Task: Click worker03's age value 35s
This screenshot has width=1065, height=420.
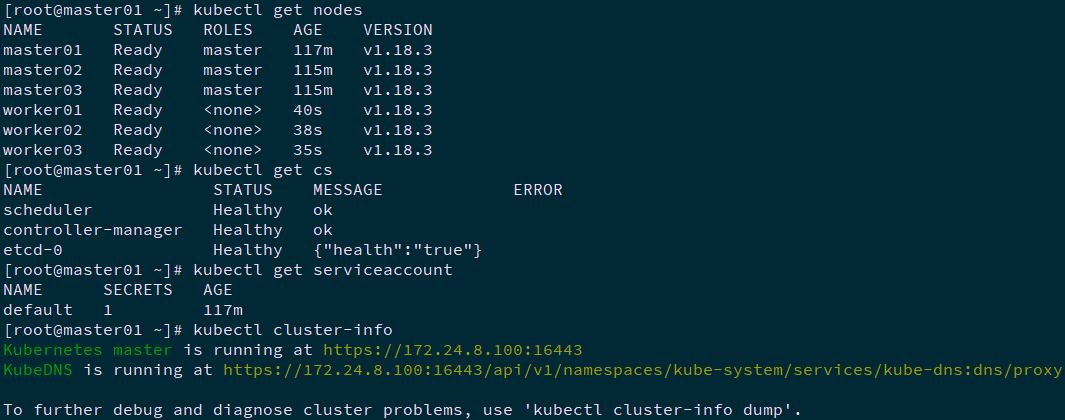Action: (x=308, y=150)
